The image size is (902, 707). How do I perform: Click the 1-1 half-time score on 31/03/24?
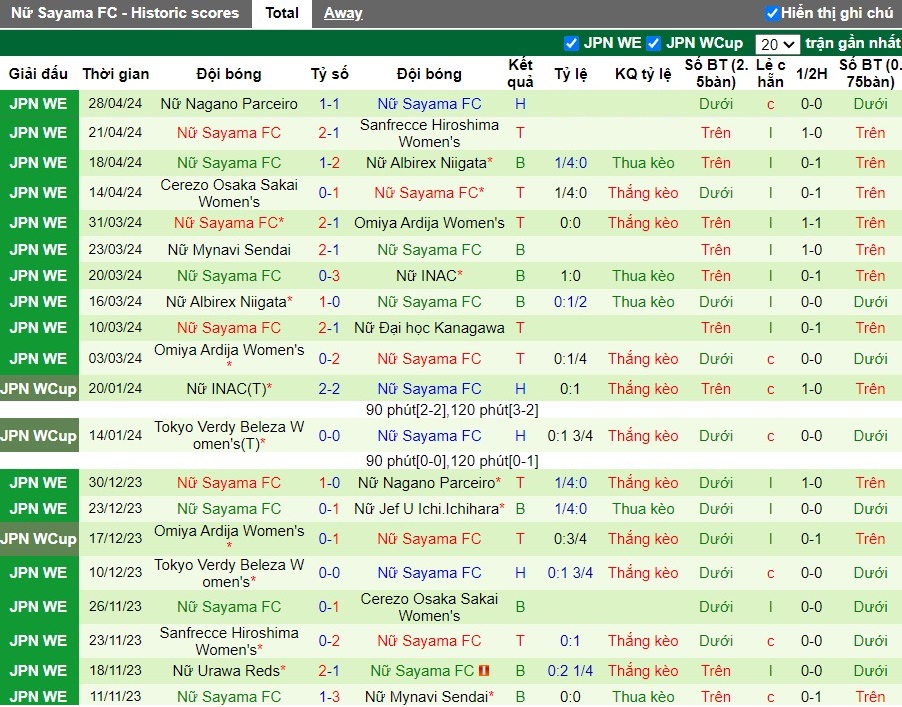[812, 223]
